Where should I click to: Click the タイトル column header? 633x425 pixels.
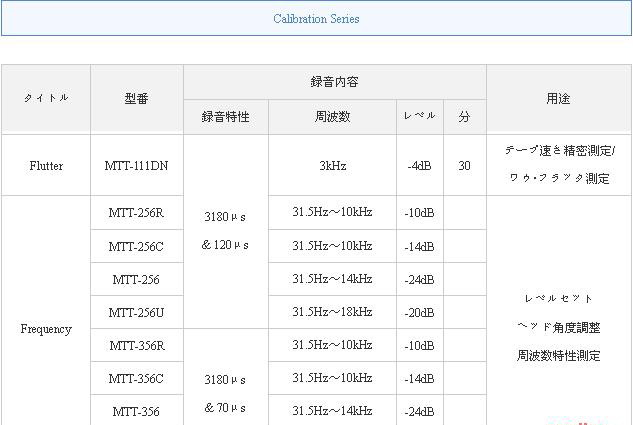pyautogui.click(x=46, y=99)
